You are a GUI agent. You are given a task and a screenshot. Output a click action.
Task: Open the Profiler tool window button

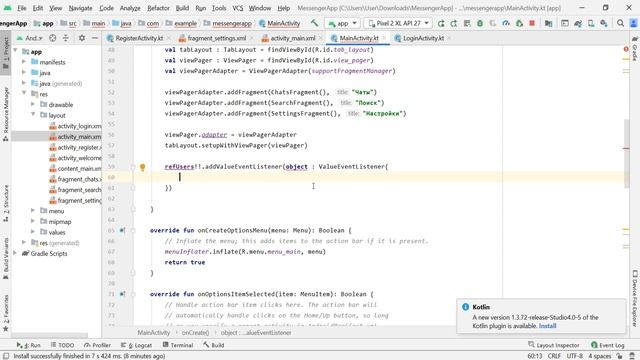97,345
